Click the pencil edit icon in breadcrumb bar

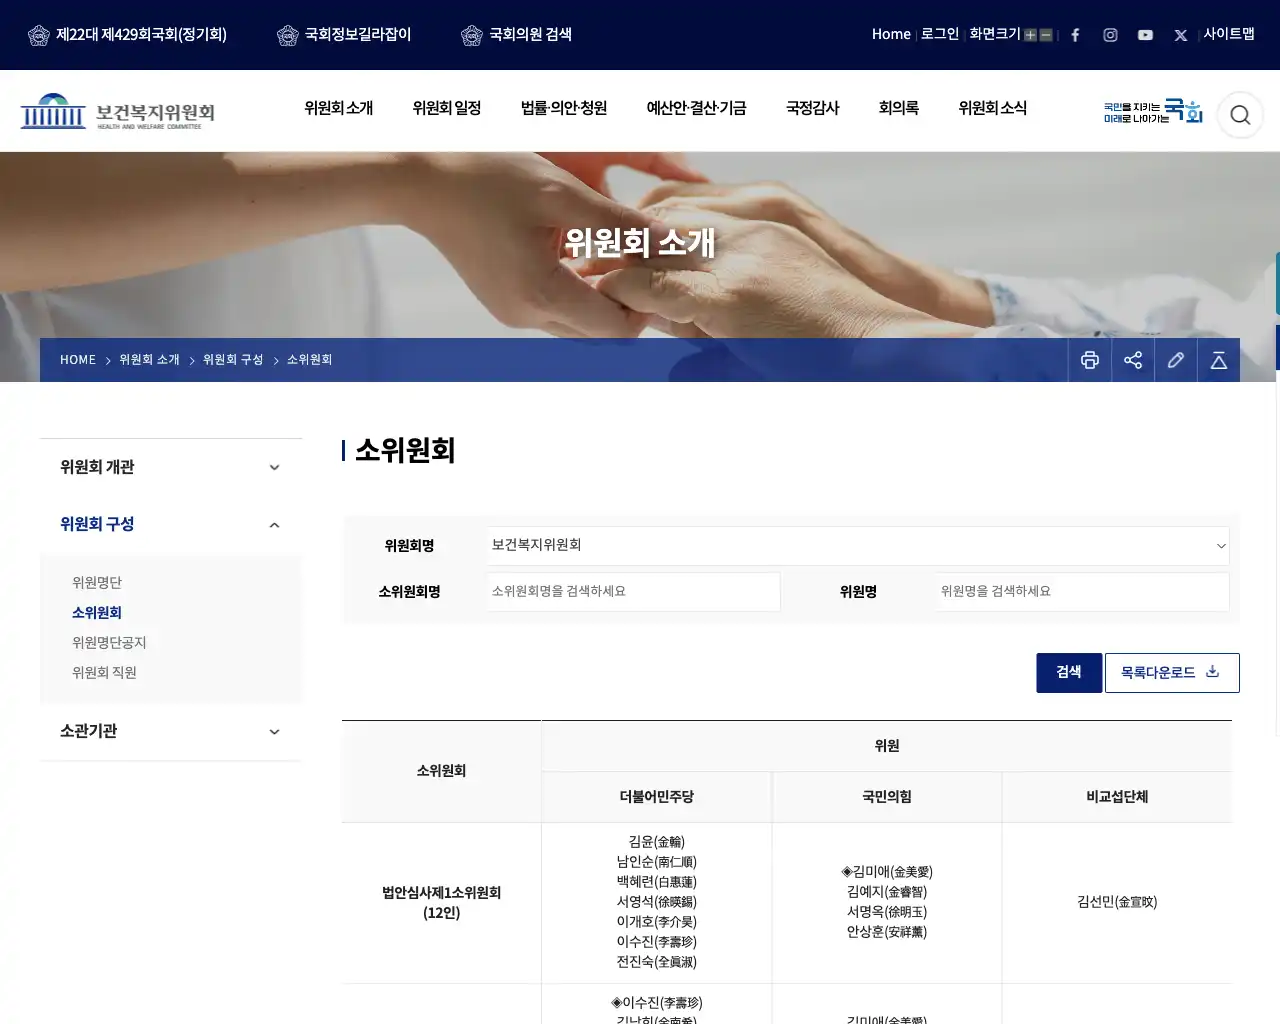click(x=1176, y=360)
